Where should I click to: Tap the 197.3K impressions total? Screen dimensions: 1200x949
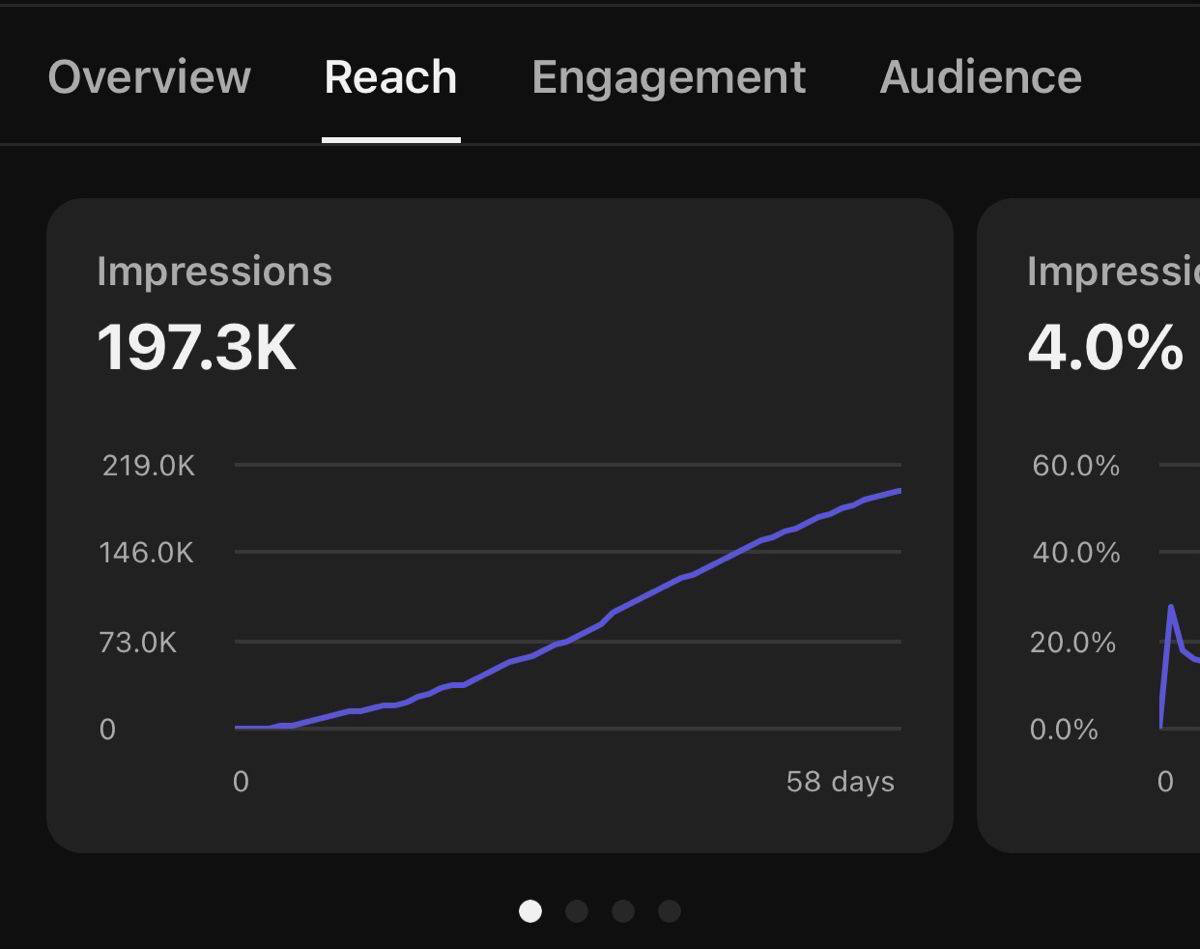pos(197,348)
